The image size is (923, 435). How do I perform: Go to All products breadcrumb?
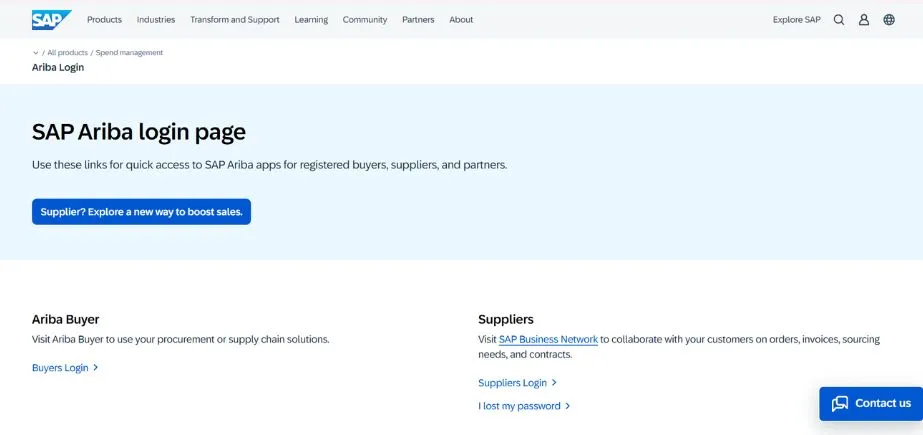tap(68, 52)
